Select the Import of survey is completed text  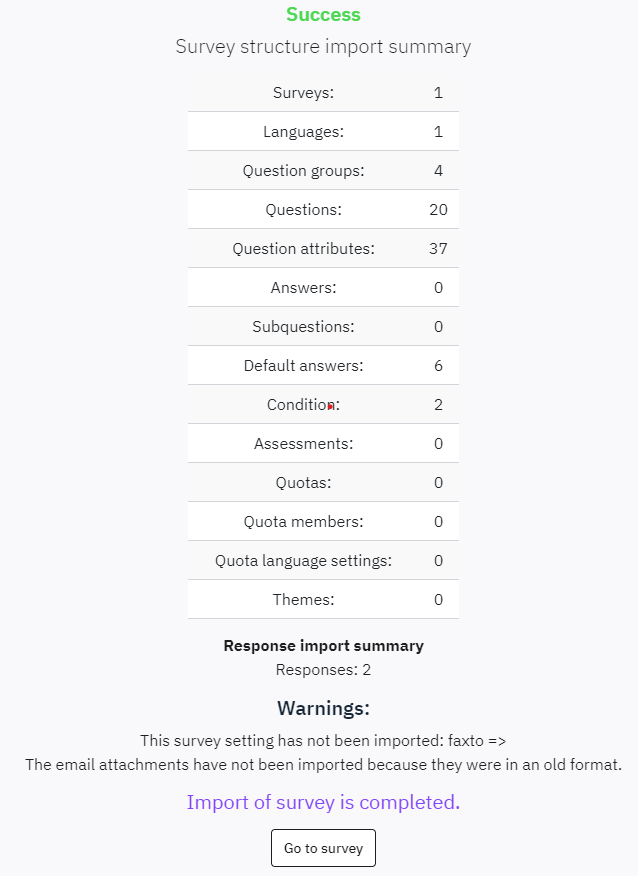[323, 802]
